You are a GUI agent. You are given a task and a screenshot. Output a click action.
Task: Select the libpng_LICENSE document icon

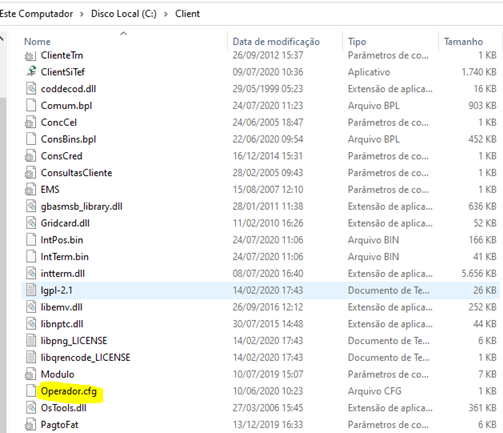[31, 341]
